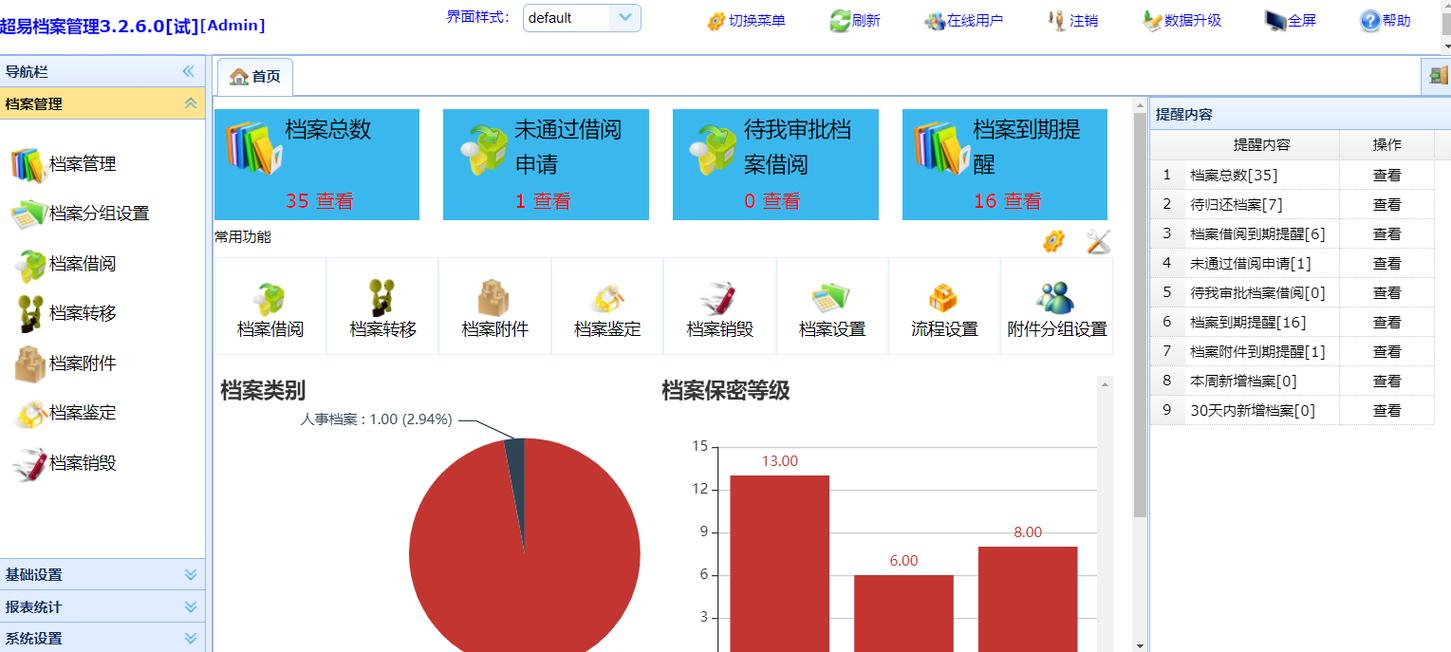Click the 操作 column header

(x=1387, y=145)
